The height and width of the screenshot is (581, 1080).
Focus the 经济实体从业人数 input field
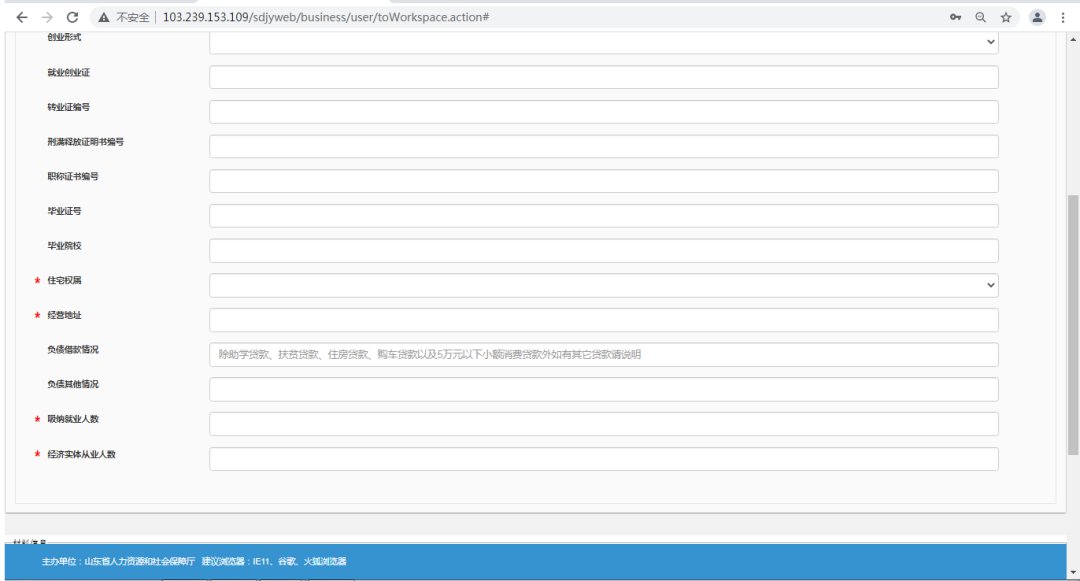click(x=603, y=459)
